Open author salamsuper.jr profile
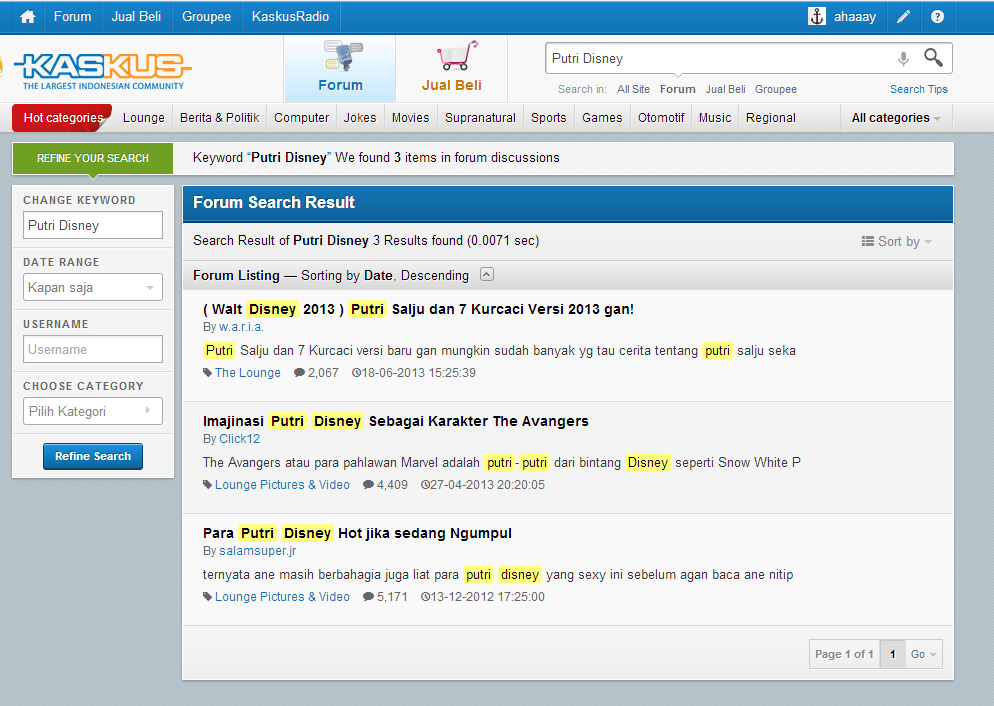Image resolution: width=994 pixels, height=706 pixels. pos(257,551)
